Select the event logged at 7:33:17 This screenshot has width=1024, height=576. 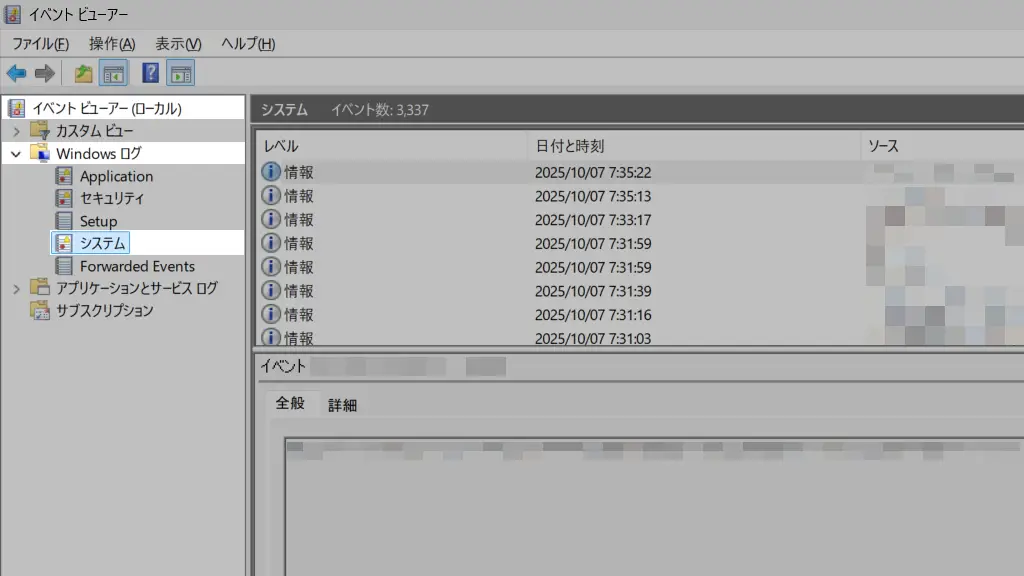(593, 220)
